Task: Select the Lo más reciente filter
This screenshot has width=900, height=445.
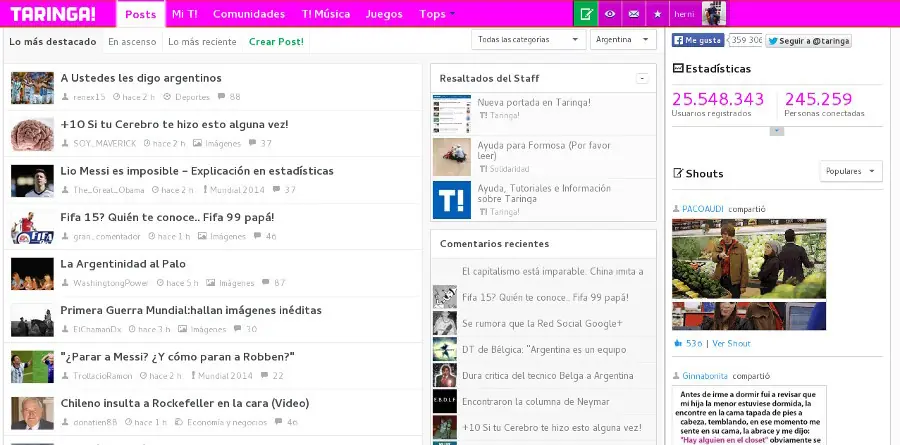Action: click(x=202, y=42)
